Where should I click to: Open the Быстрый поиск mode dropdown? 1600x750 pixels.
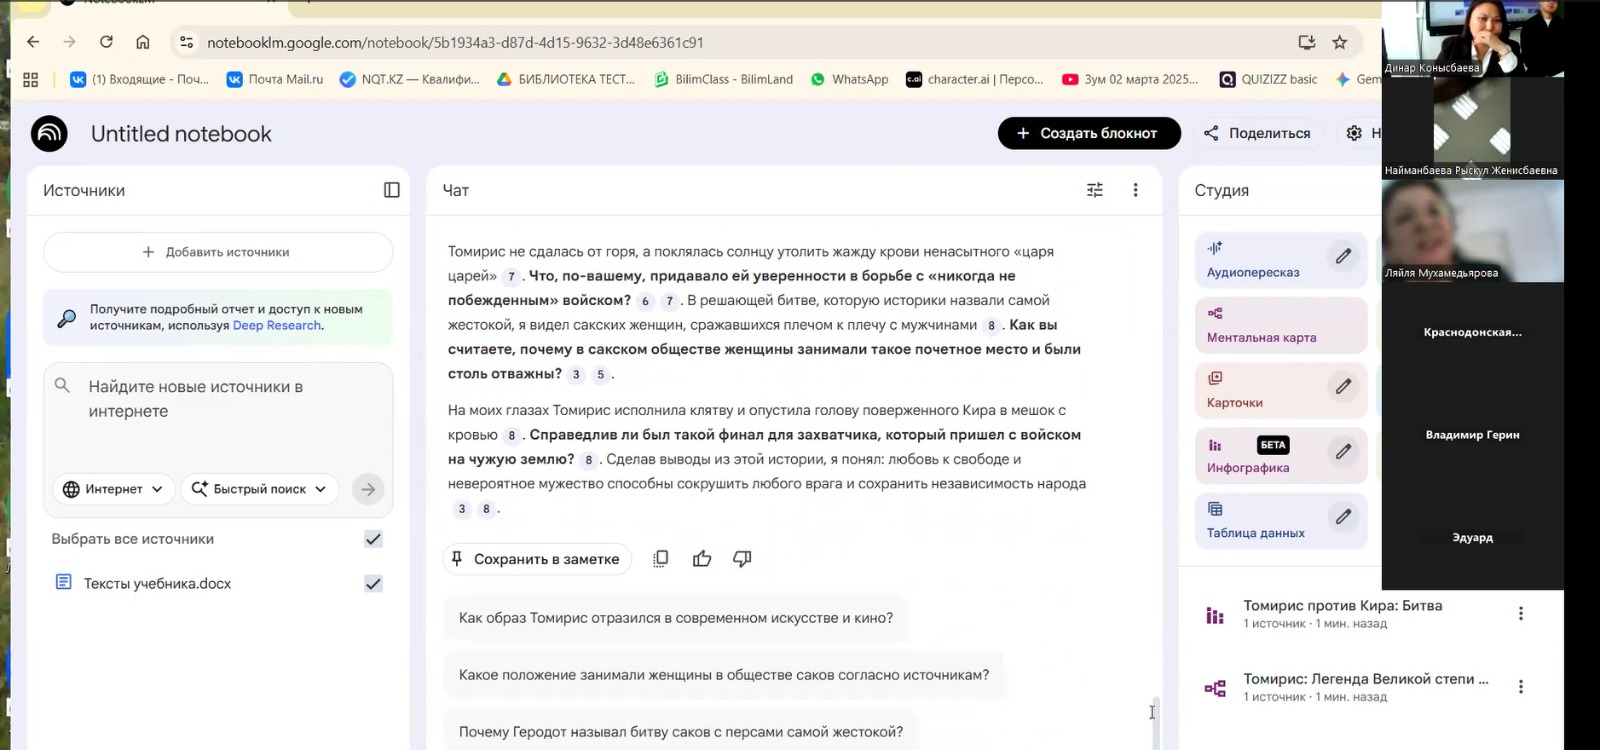259,489
